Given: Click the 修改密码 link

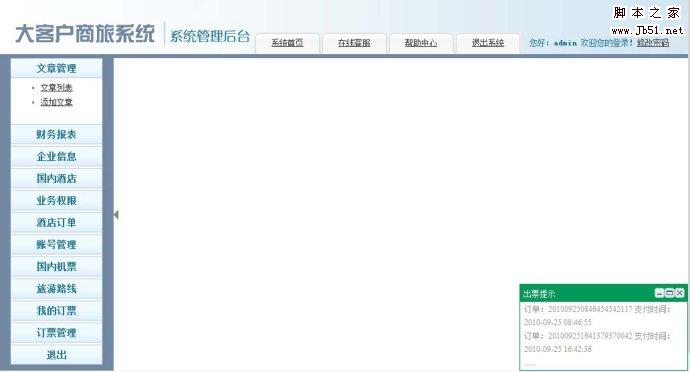Looking at the screenshot, I should pyautogui.click(x=653, y=43).
